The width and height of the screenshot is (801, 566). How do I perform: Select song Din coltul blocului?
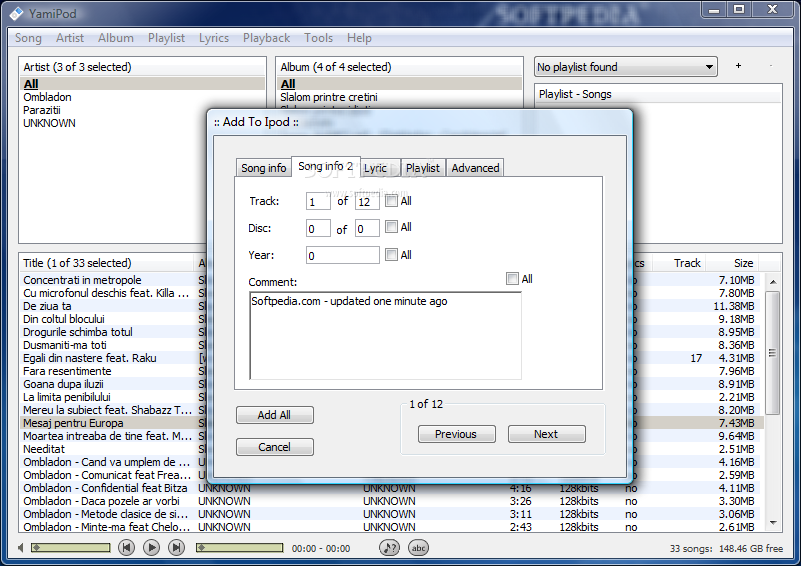tap(64, 319)
